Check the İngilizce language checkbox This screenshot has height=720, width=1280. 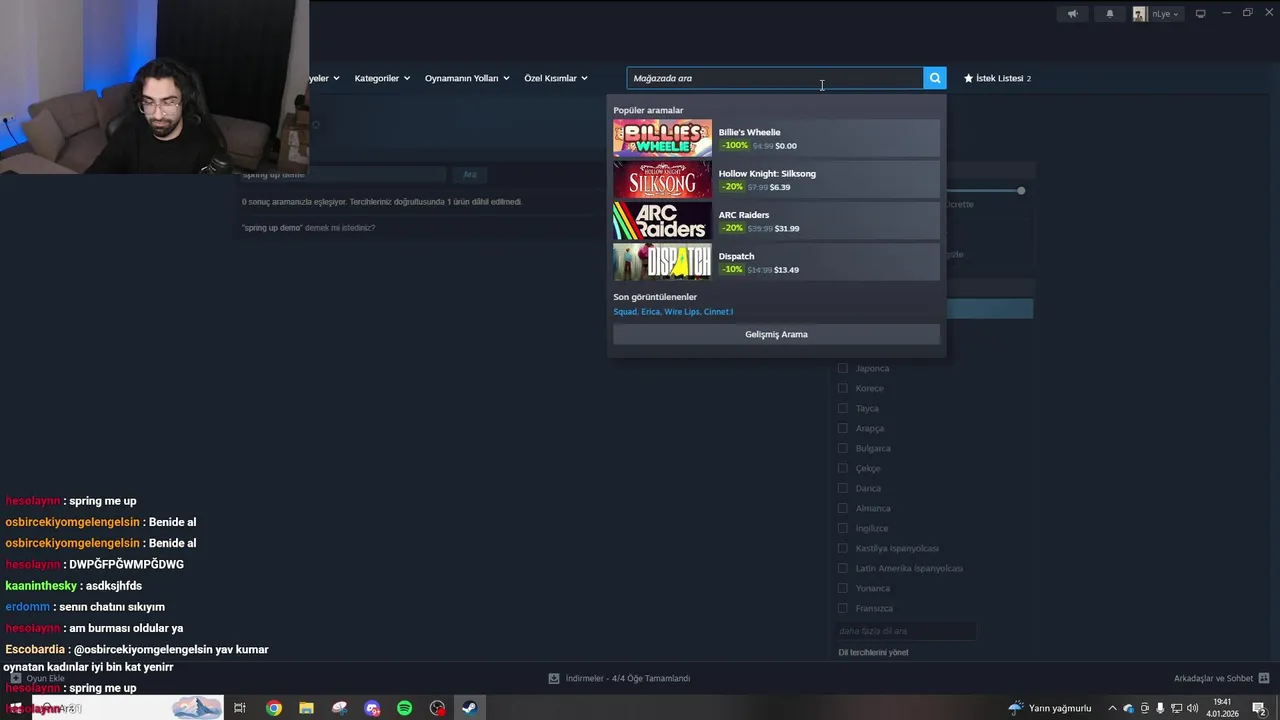click(x=842, y=528)
